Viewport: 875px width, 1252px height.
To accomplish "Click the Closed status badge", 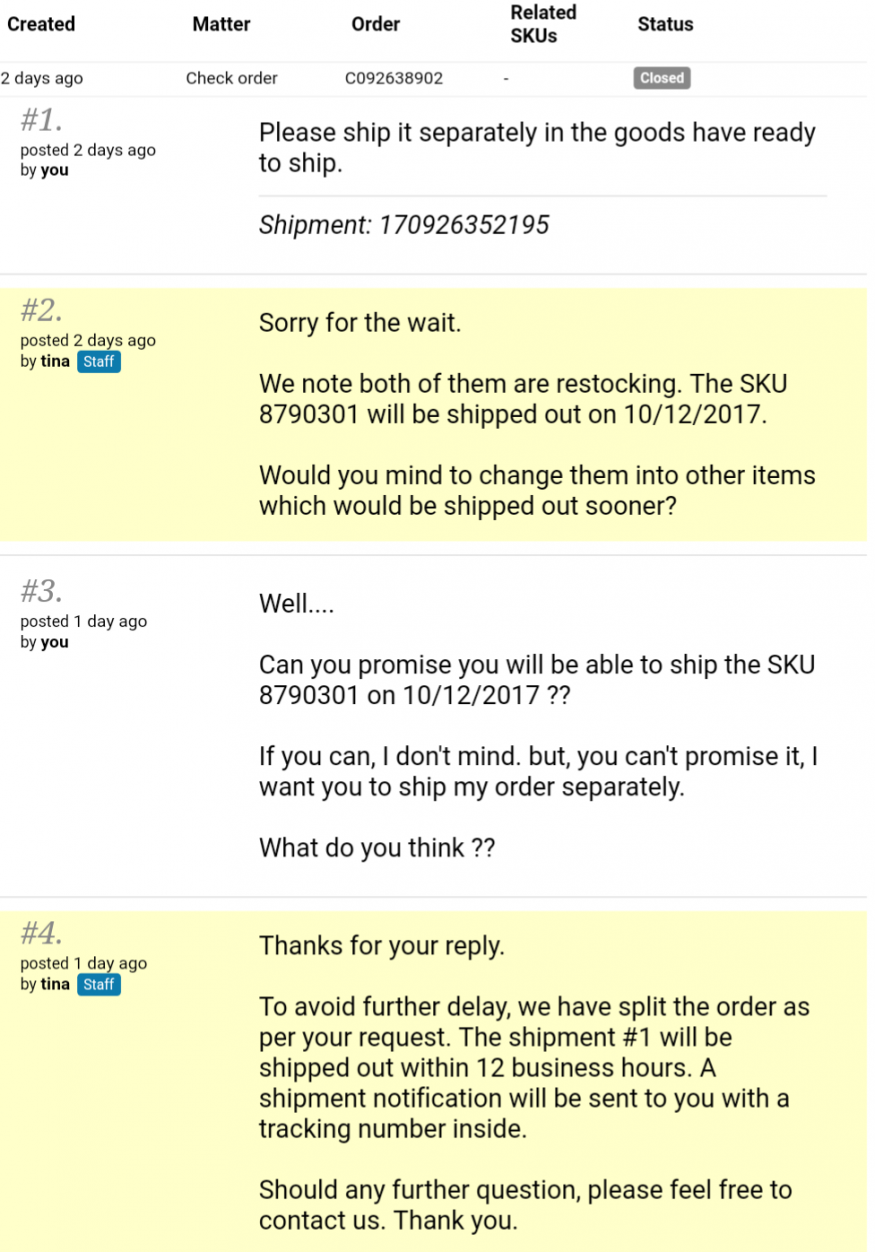I will pyautogui.click(x=662, y=78).
